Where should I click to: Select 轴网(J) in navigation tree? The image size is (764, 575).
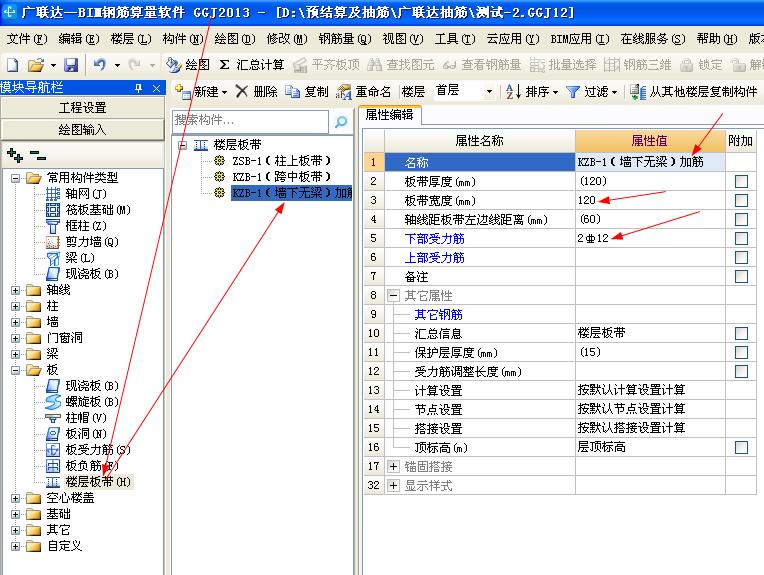[x=86, y=194]
